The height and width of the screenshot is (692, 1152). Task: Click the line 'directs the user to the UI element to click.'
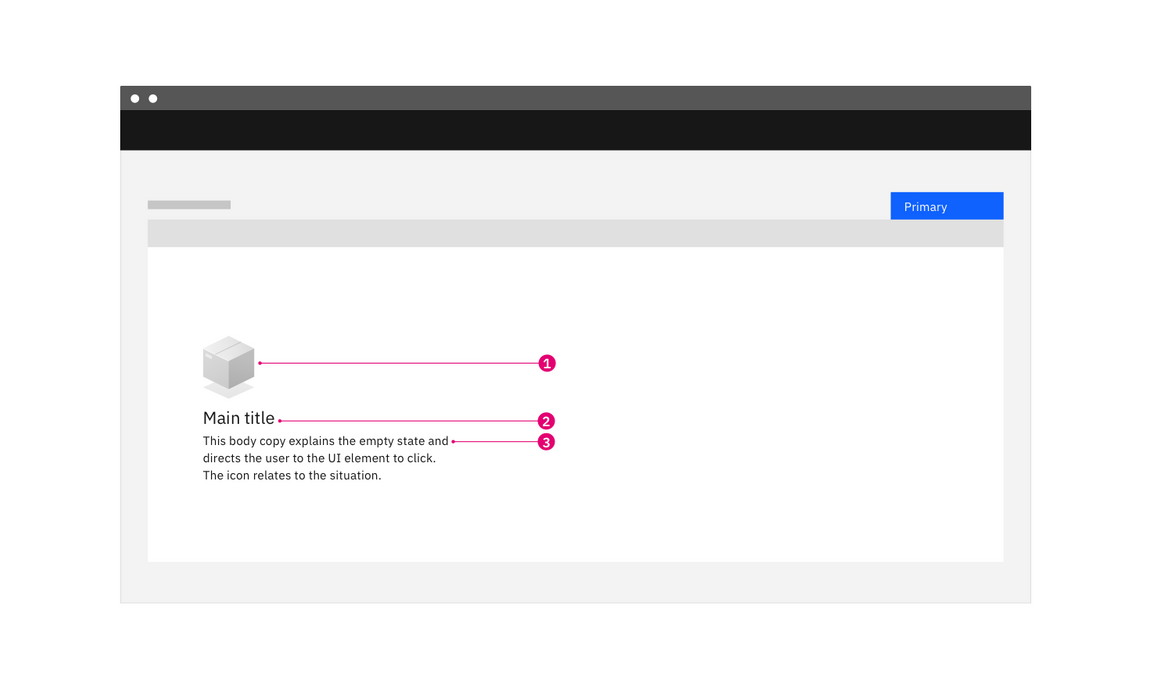point(320,458)
